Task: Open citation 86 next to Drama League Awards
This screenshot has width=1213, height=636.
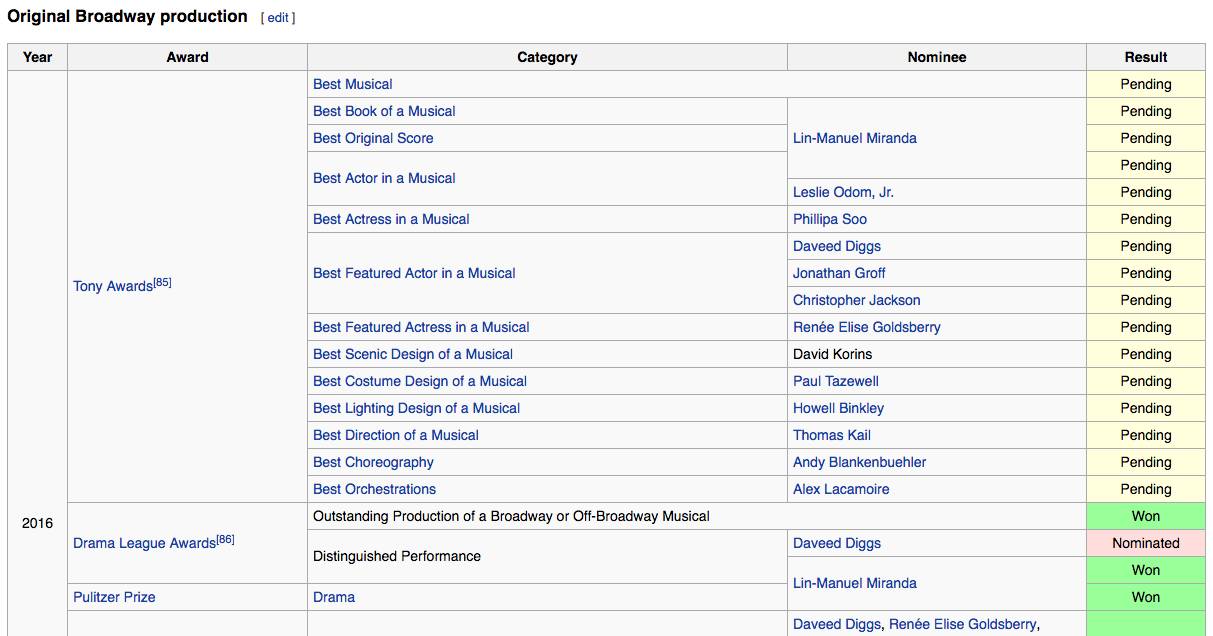Action: point(225,539)
